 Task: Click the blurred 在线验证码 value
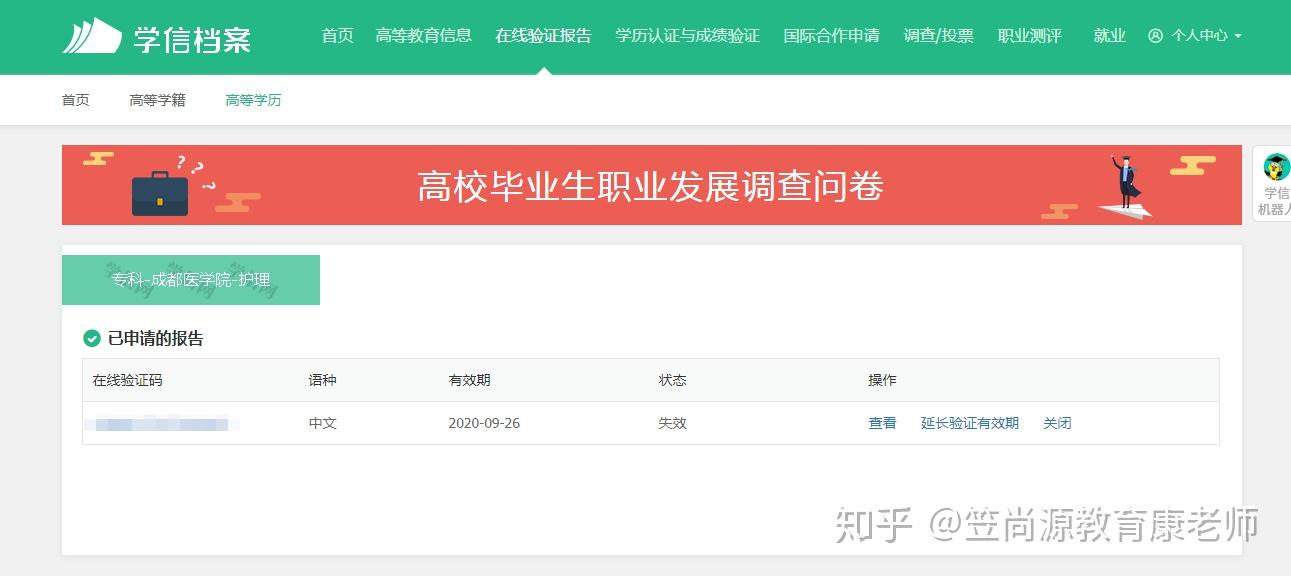point(162,424)
